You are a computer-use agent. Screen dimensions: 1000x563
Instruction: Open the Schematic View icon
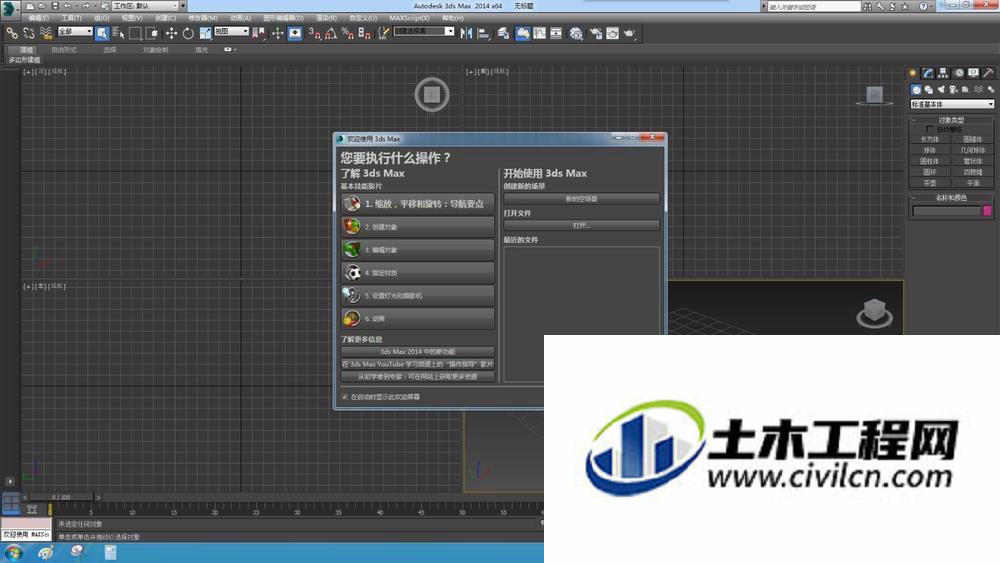556,33
